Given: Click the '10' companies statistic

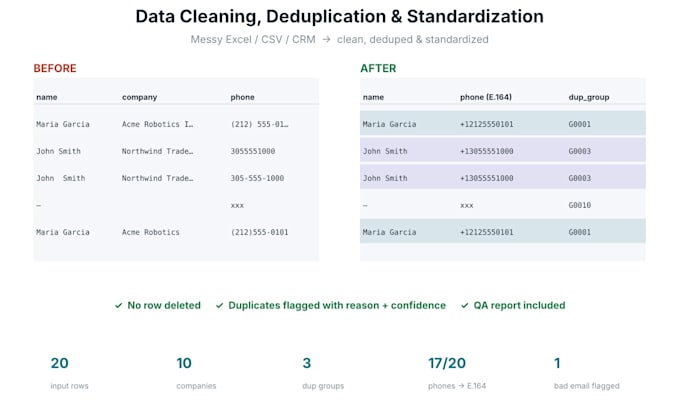Looking at the screenshot, I should [184, 363].
